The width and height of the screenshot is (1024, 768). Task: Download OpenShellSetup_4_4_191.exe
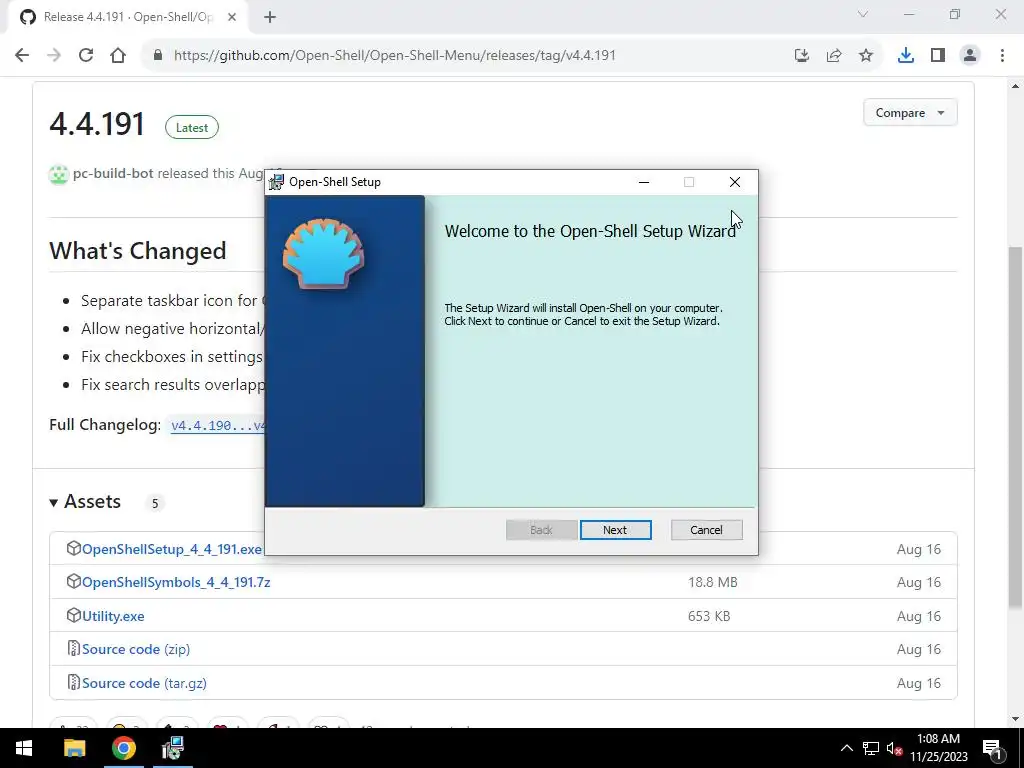coord(172,549)
